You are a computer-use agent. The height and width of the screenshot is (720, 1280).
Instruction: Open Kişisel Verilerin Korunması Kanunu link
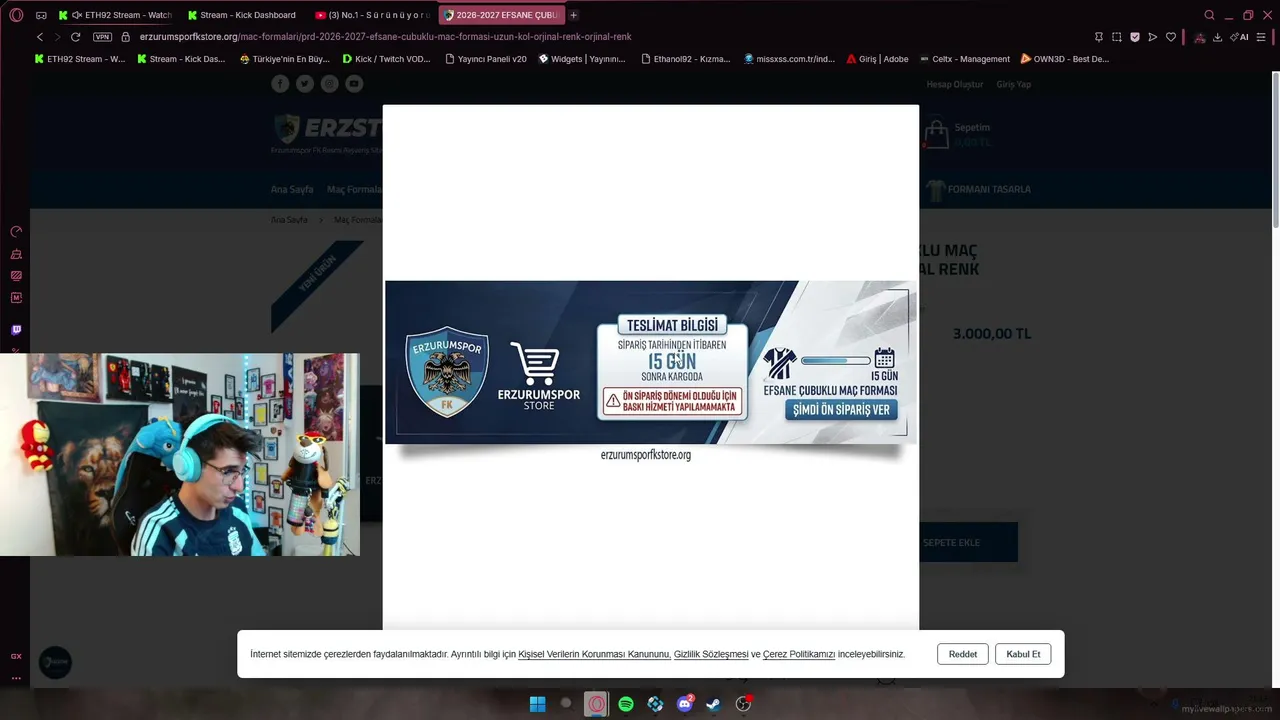point(594,654)
